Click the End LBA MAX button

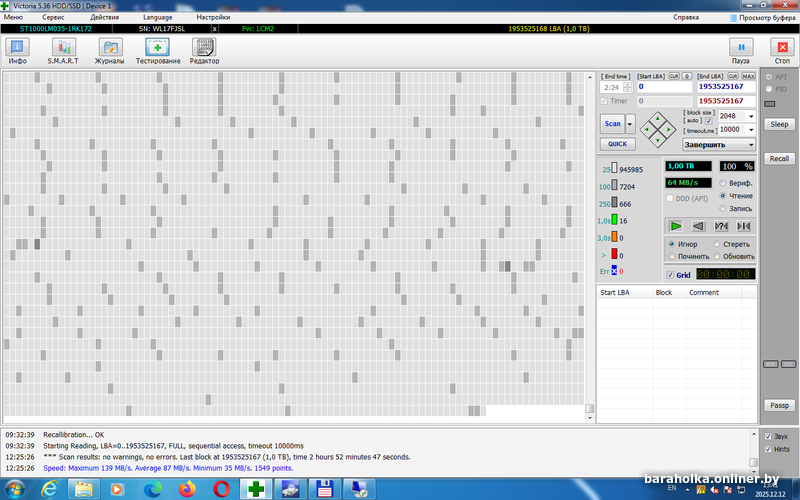[x=748, y=76]
